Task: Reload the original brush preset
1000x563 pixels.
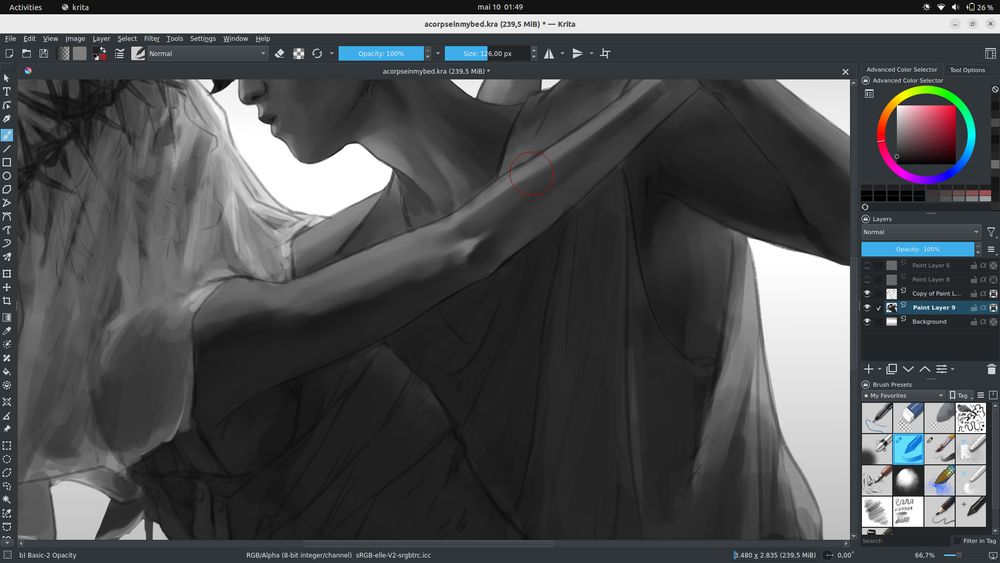Action: click(x=317, y=54)
